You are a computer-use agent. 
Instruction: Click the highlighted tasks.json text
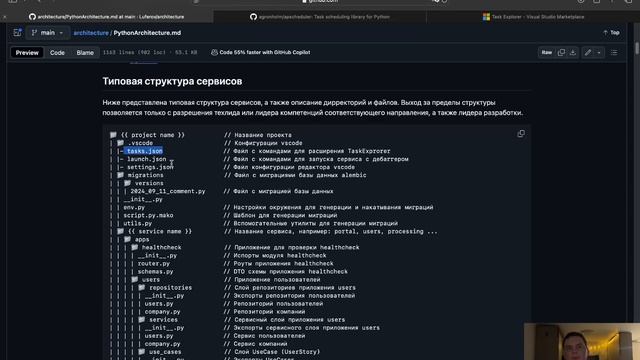144,151
